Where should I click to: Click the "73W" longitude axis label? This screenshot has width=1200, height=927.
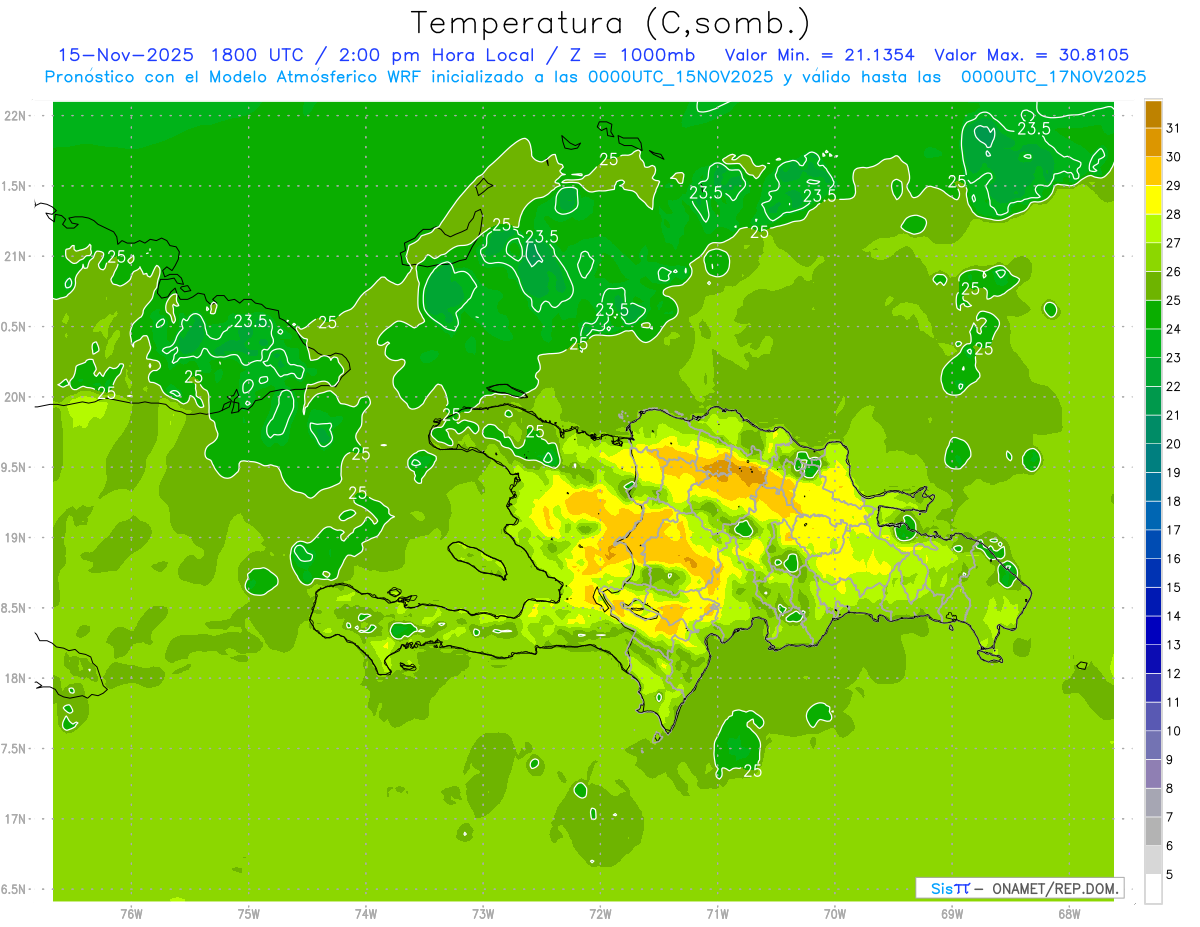tap(483, 914)
